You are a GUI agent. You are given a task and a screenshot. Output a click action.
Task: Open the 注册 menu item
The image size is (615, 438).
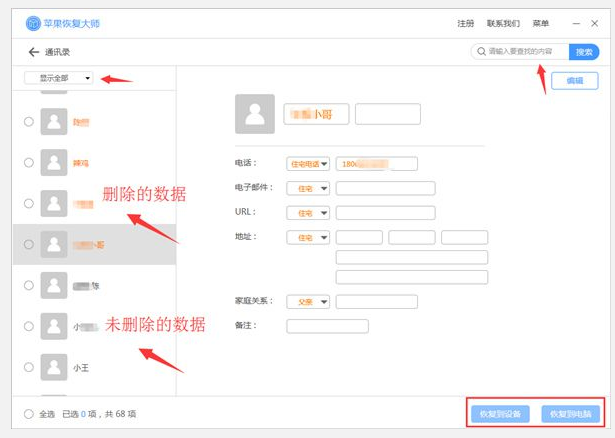466,24
